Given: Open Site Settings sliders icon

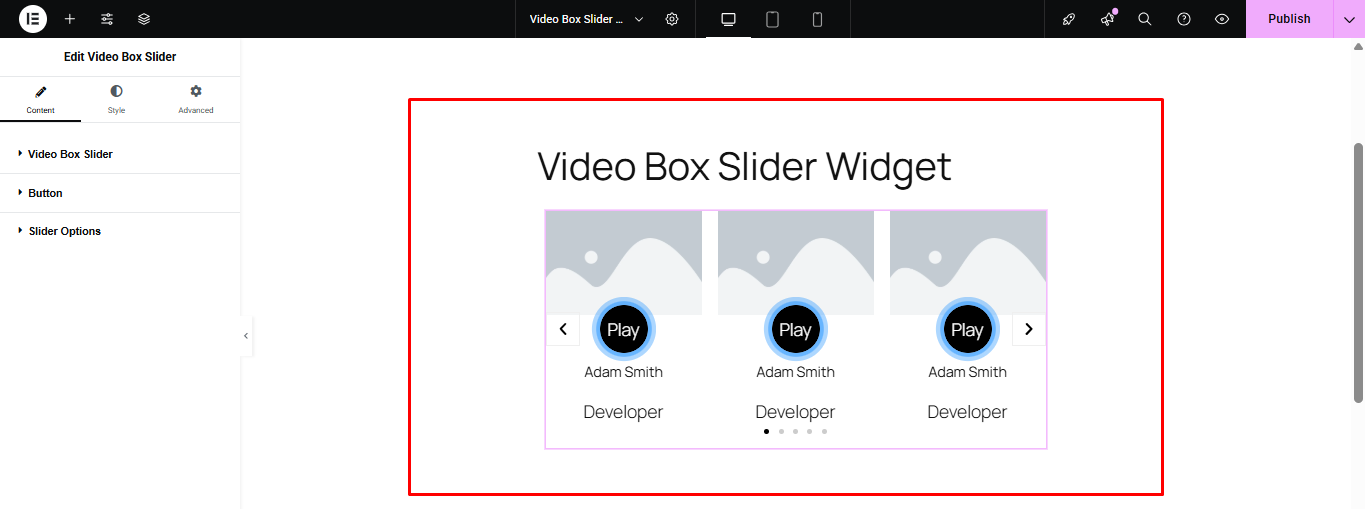Looking at the screenshot, I should [107, 19].
